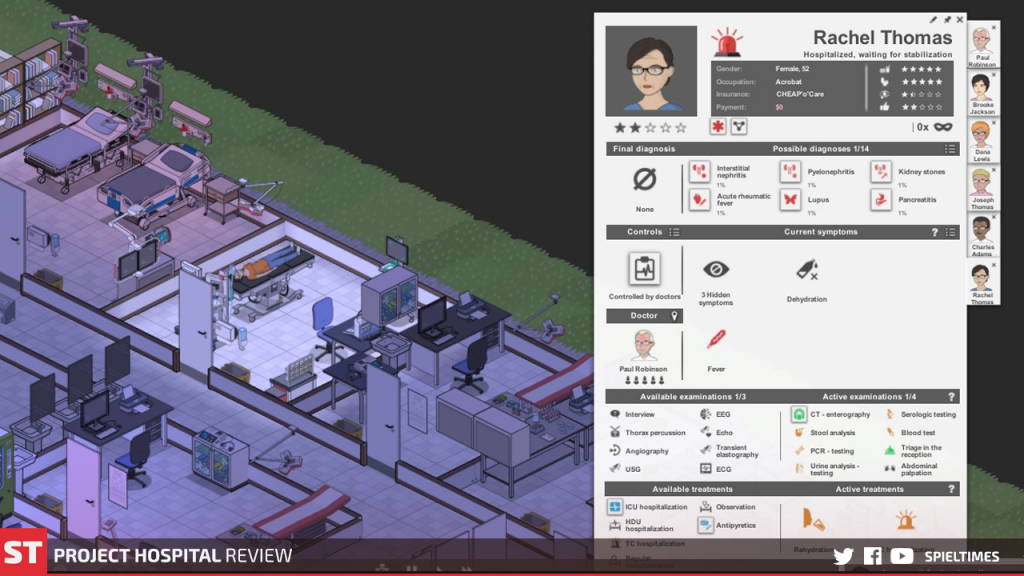The height and width of the screenshot is (576, 1024).
Task: Click the active CT - enterography icon
Action: click(799, 414)
